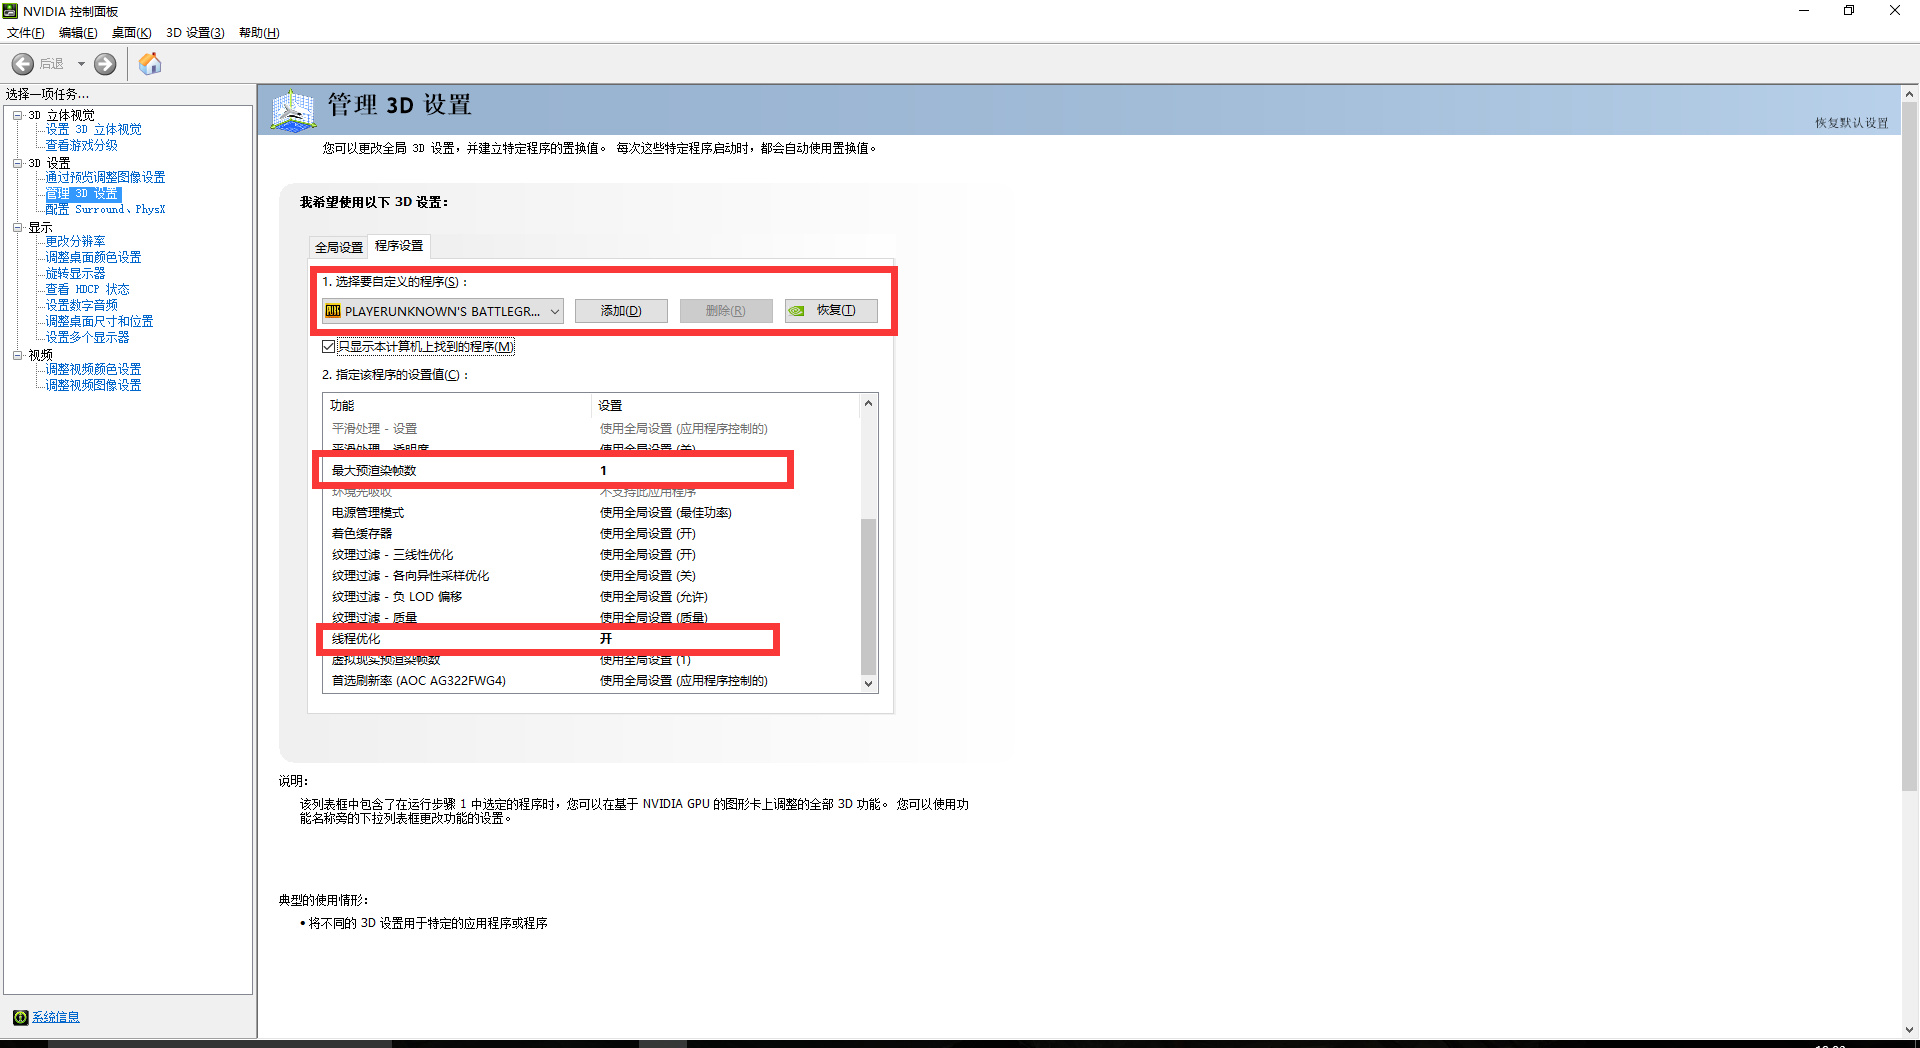Select the 平滑处理 - 设置 row

tap(592, 429)
